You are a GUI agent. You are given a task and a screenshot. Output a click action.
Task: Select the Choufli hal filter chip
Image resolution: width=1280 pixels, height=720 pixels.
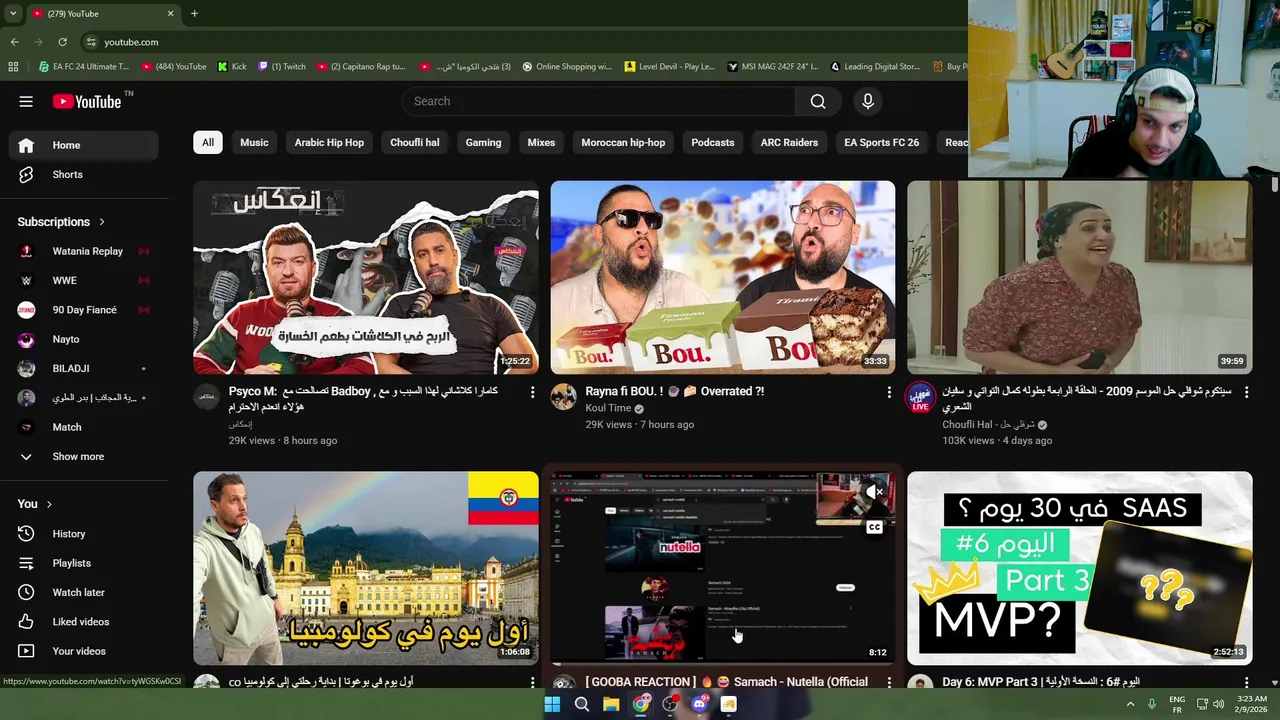415,142
